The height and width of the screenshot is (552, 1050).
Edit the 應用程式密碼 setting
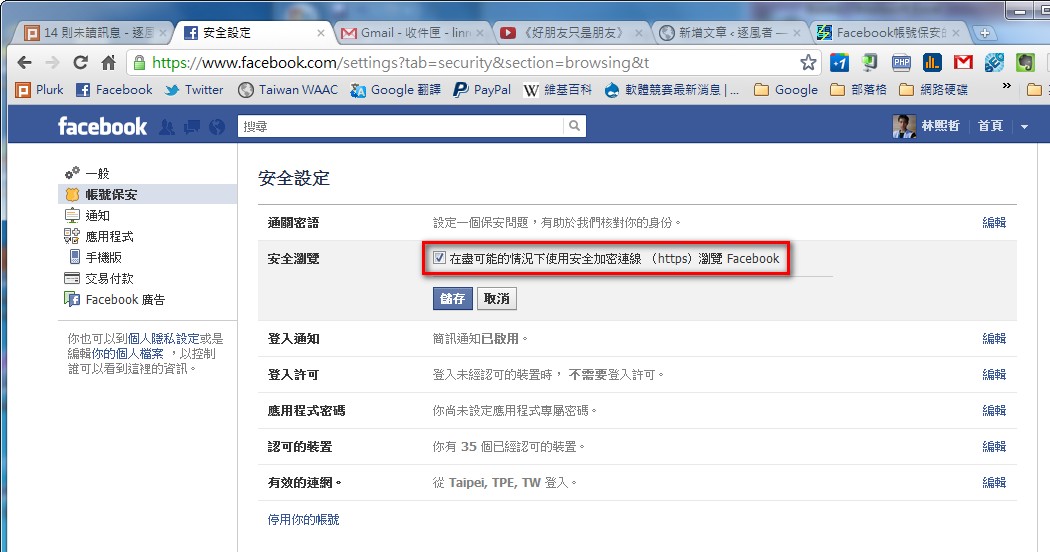[x=994, y=411]
